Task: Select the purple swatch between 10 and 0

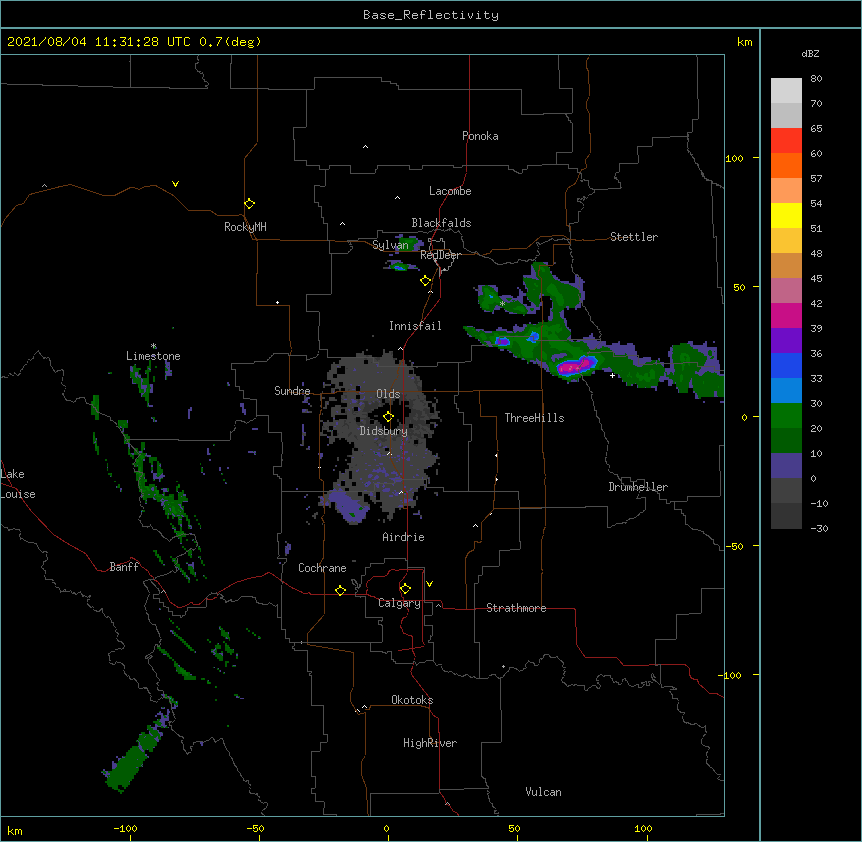Action: click(786, 466)
